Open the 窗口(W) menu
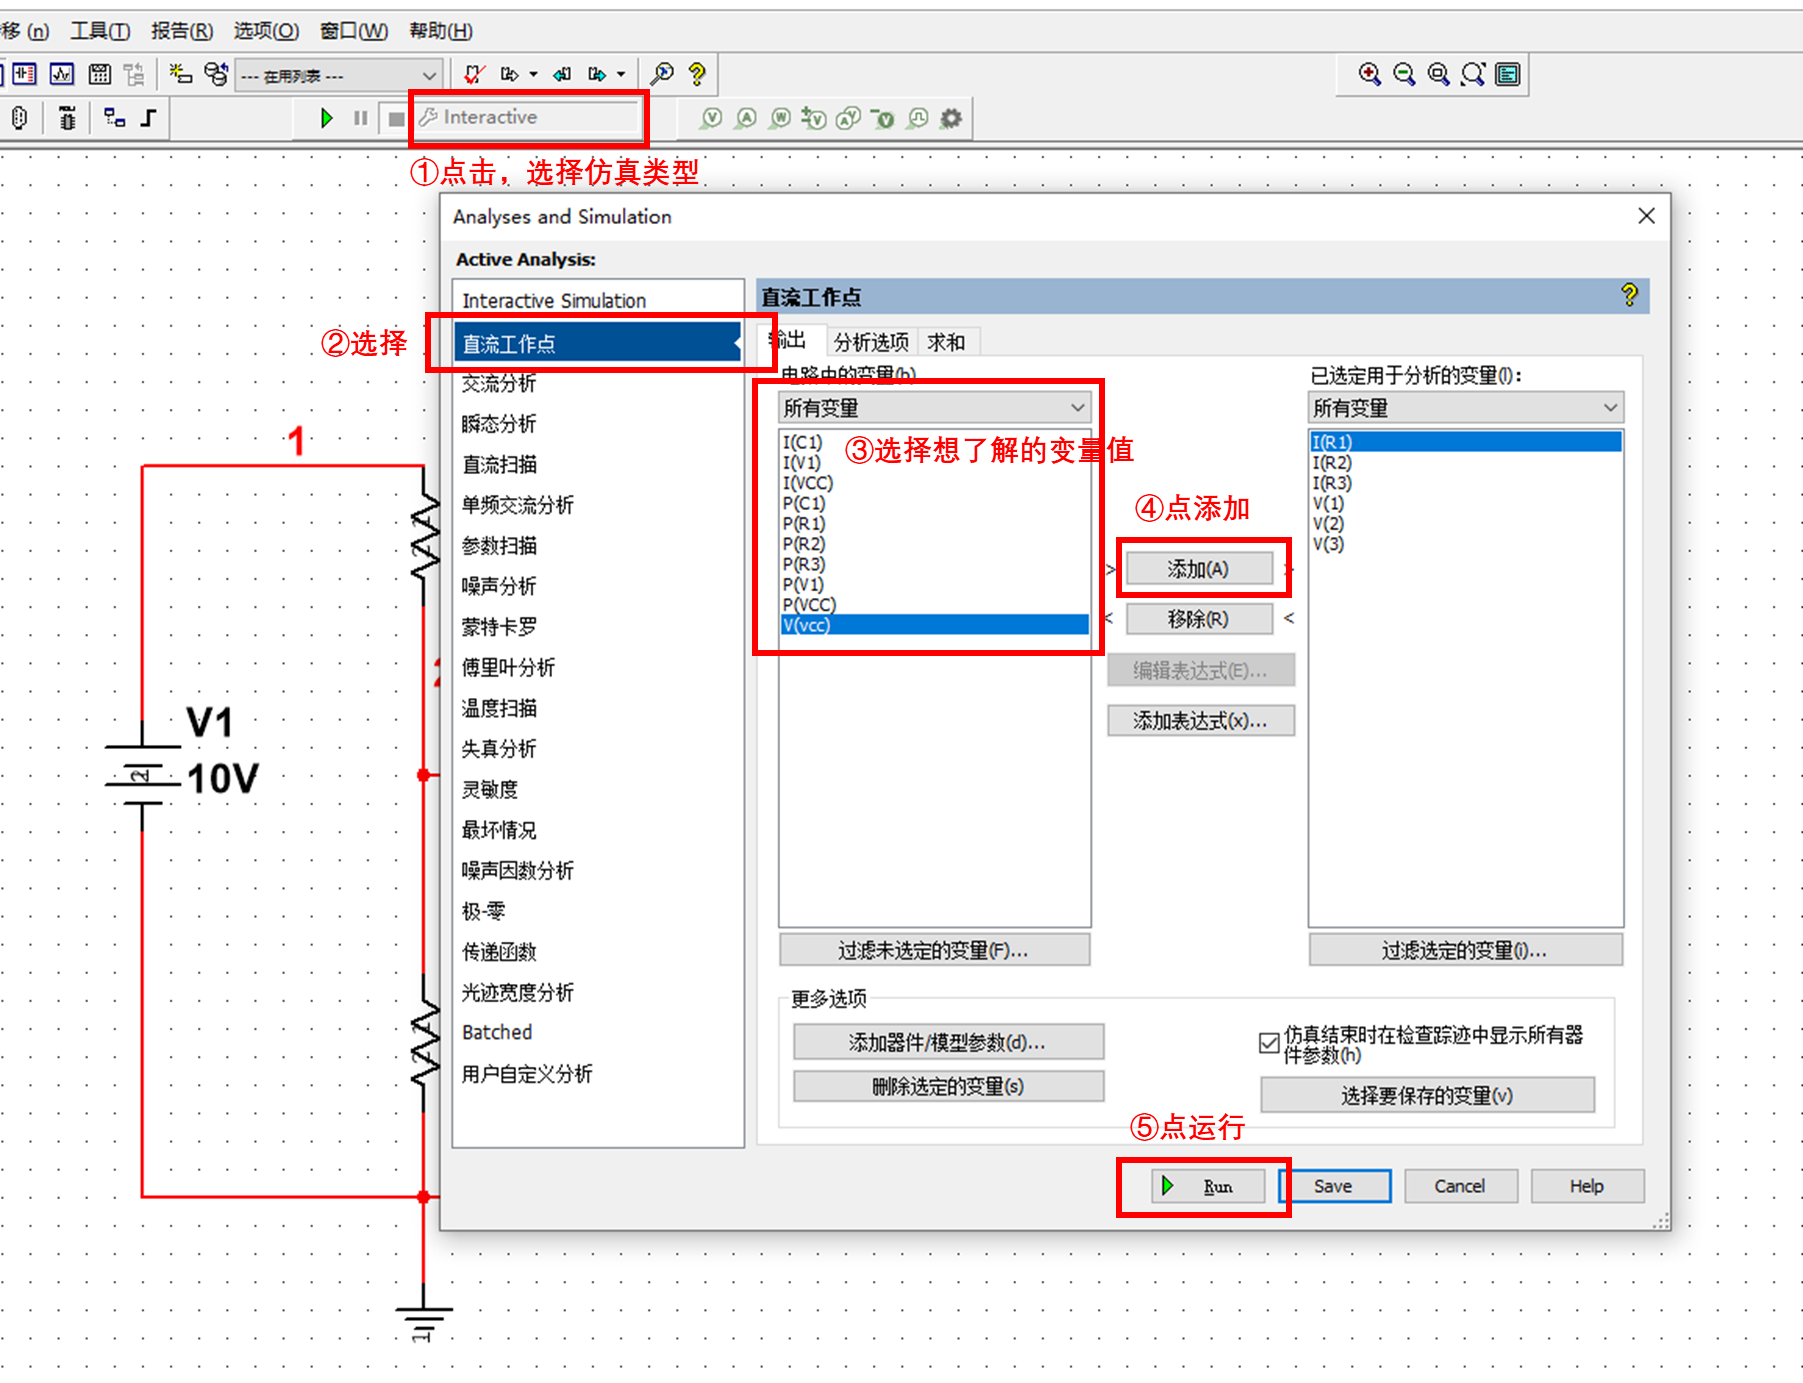This screenshot has width=1803, height=1383. pos(354,31)
